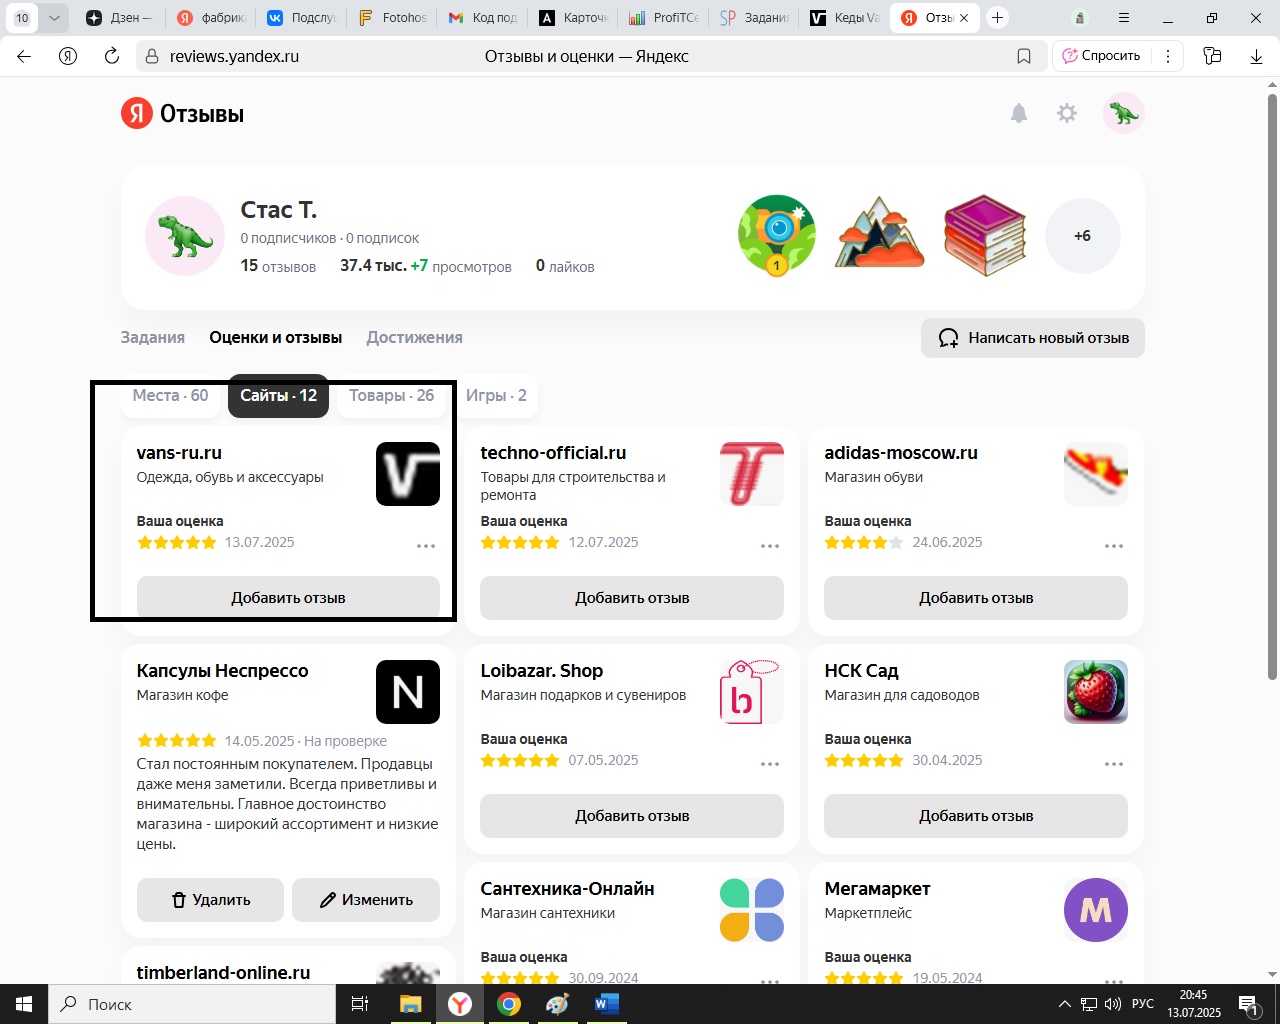
Task: Open the browser three-dot menu beside Спросить
Action: tap(1168, 56)
